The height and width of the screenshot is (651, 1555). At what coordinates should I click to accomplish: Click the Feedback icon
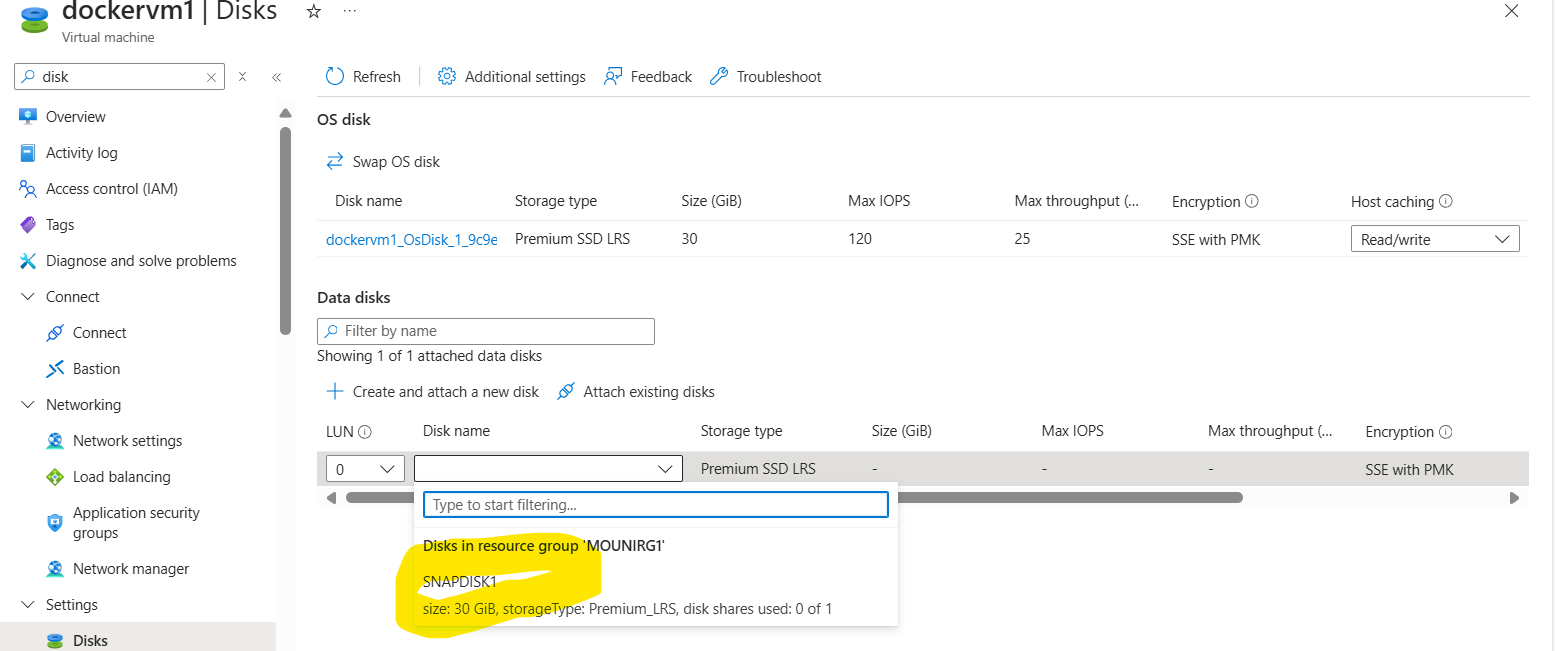pyautogui.click(x=613, y=77)
